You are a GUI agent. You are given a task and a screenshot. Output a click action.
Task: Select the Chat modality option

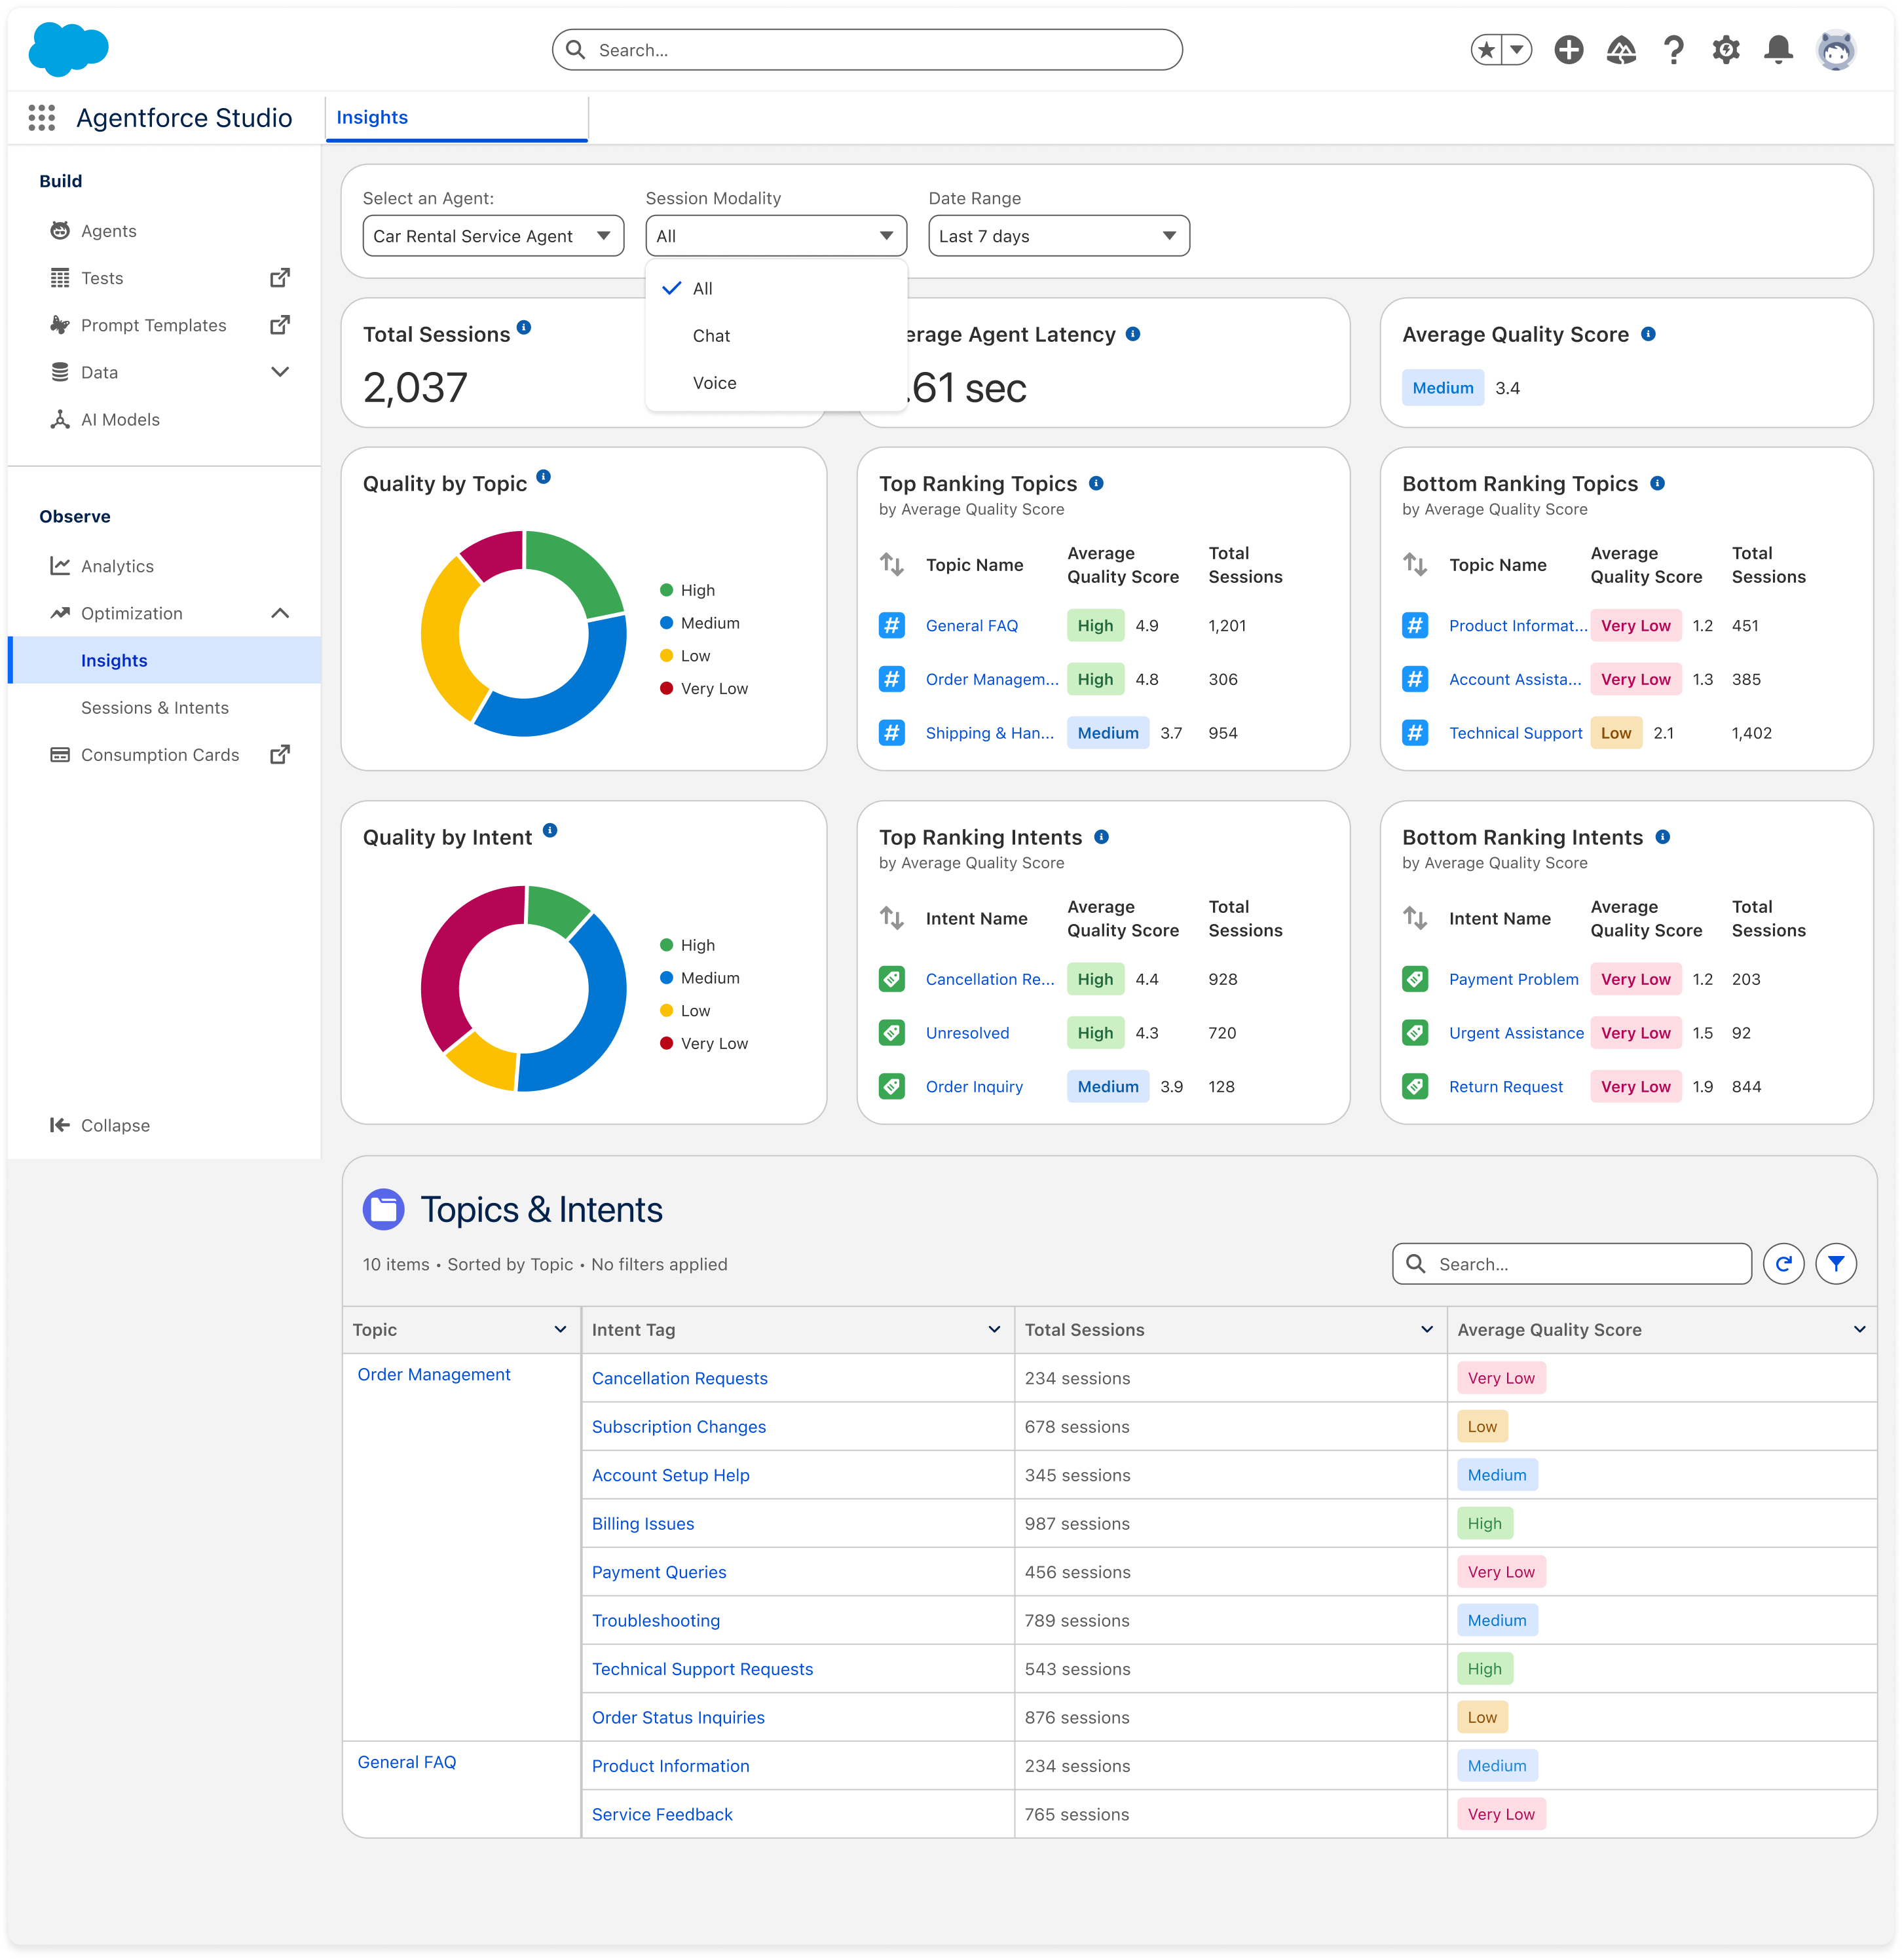[x=776, y=336]
